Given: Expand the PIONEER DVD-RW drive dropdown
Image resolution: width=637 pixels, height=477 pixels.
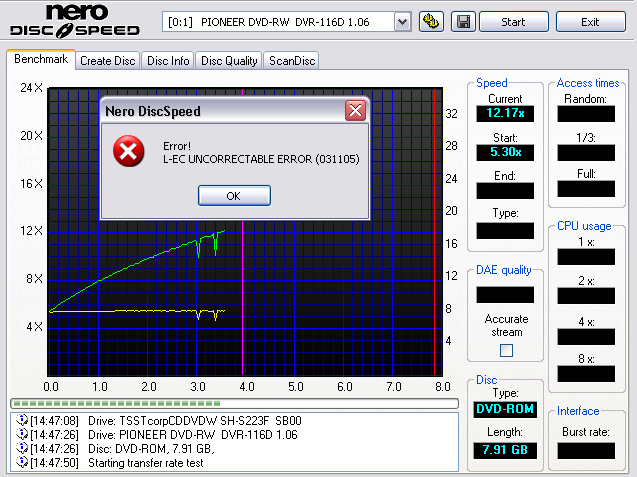Looking at the screenshot, I should 402,22.
